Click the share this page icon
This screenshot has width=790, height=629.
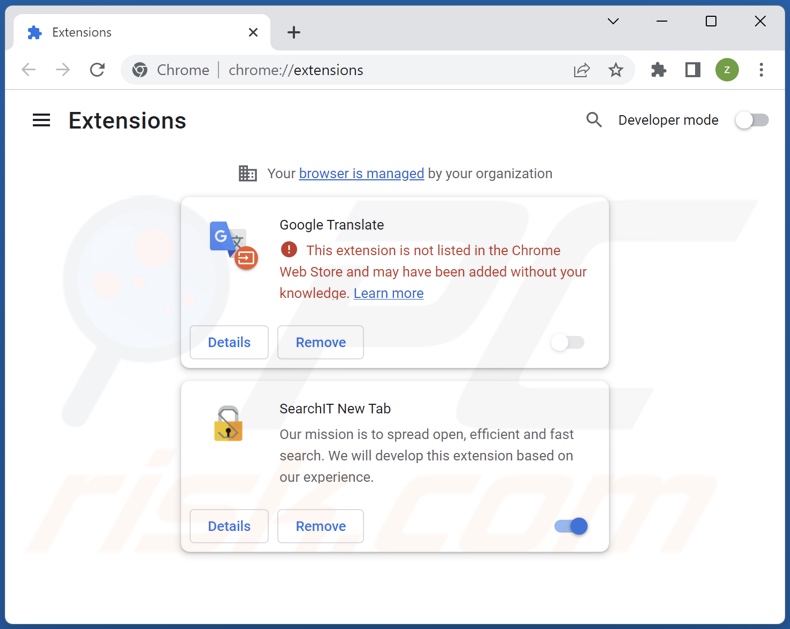point(582,70)
